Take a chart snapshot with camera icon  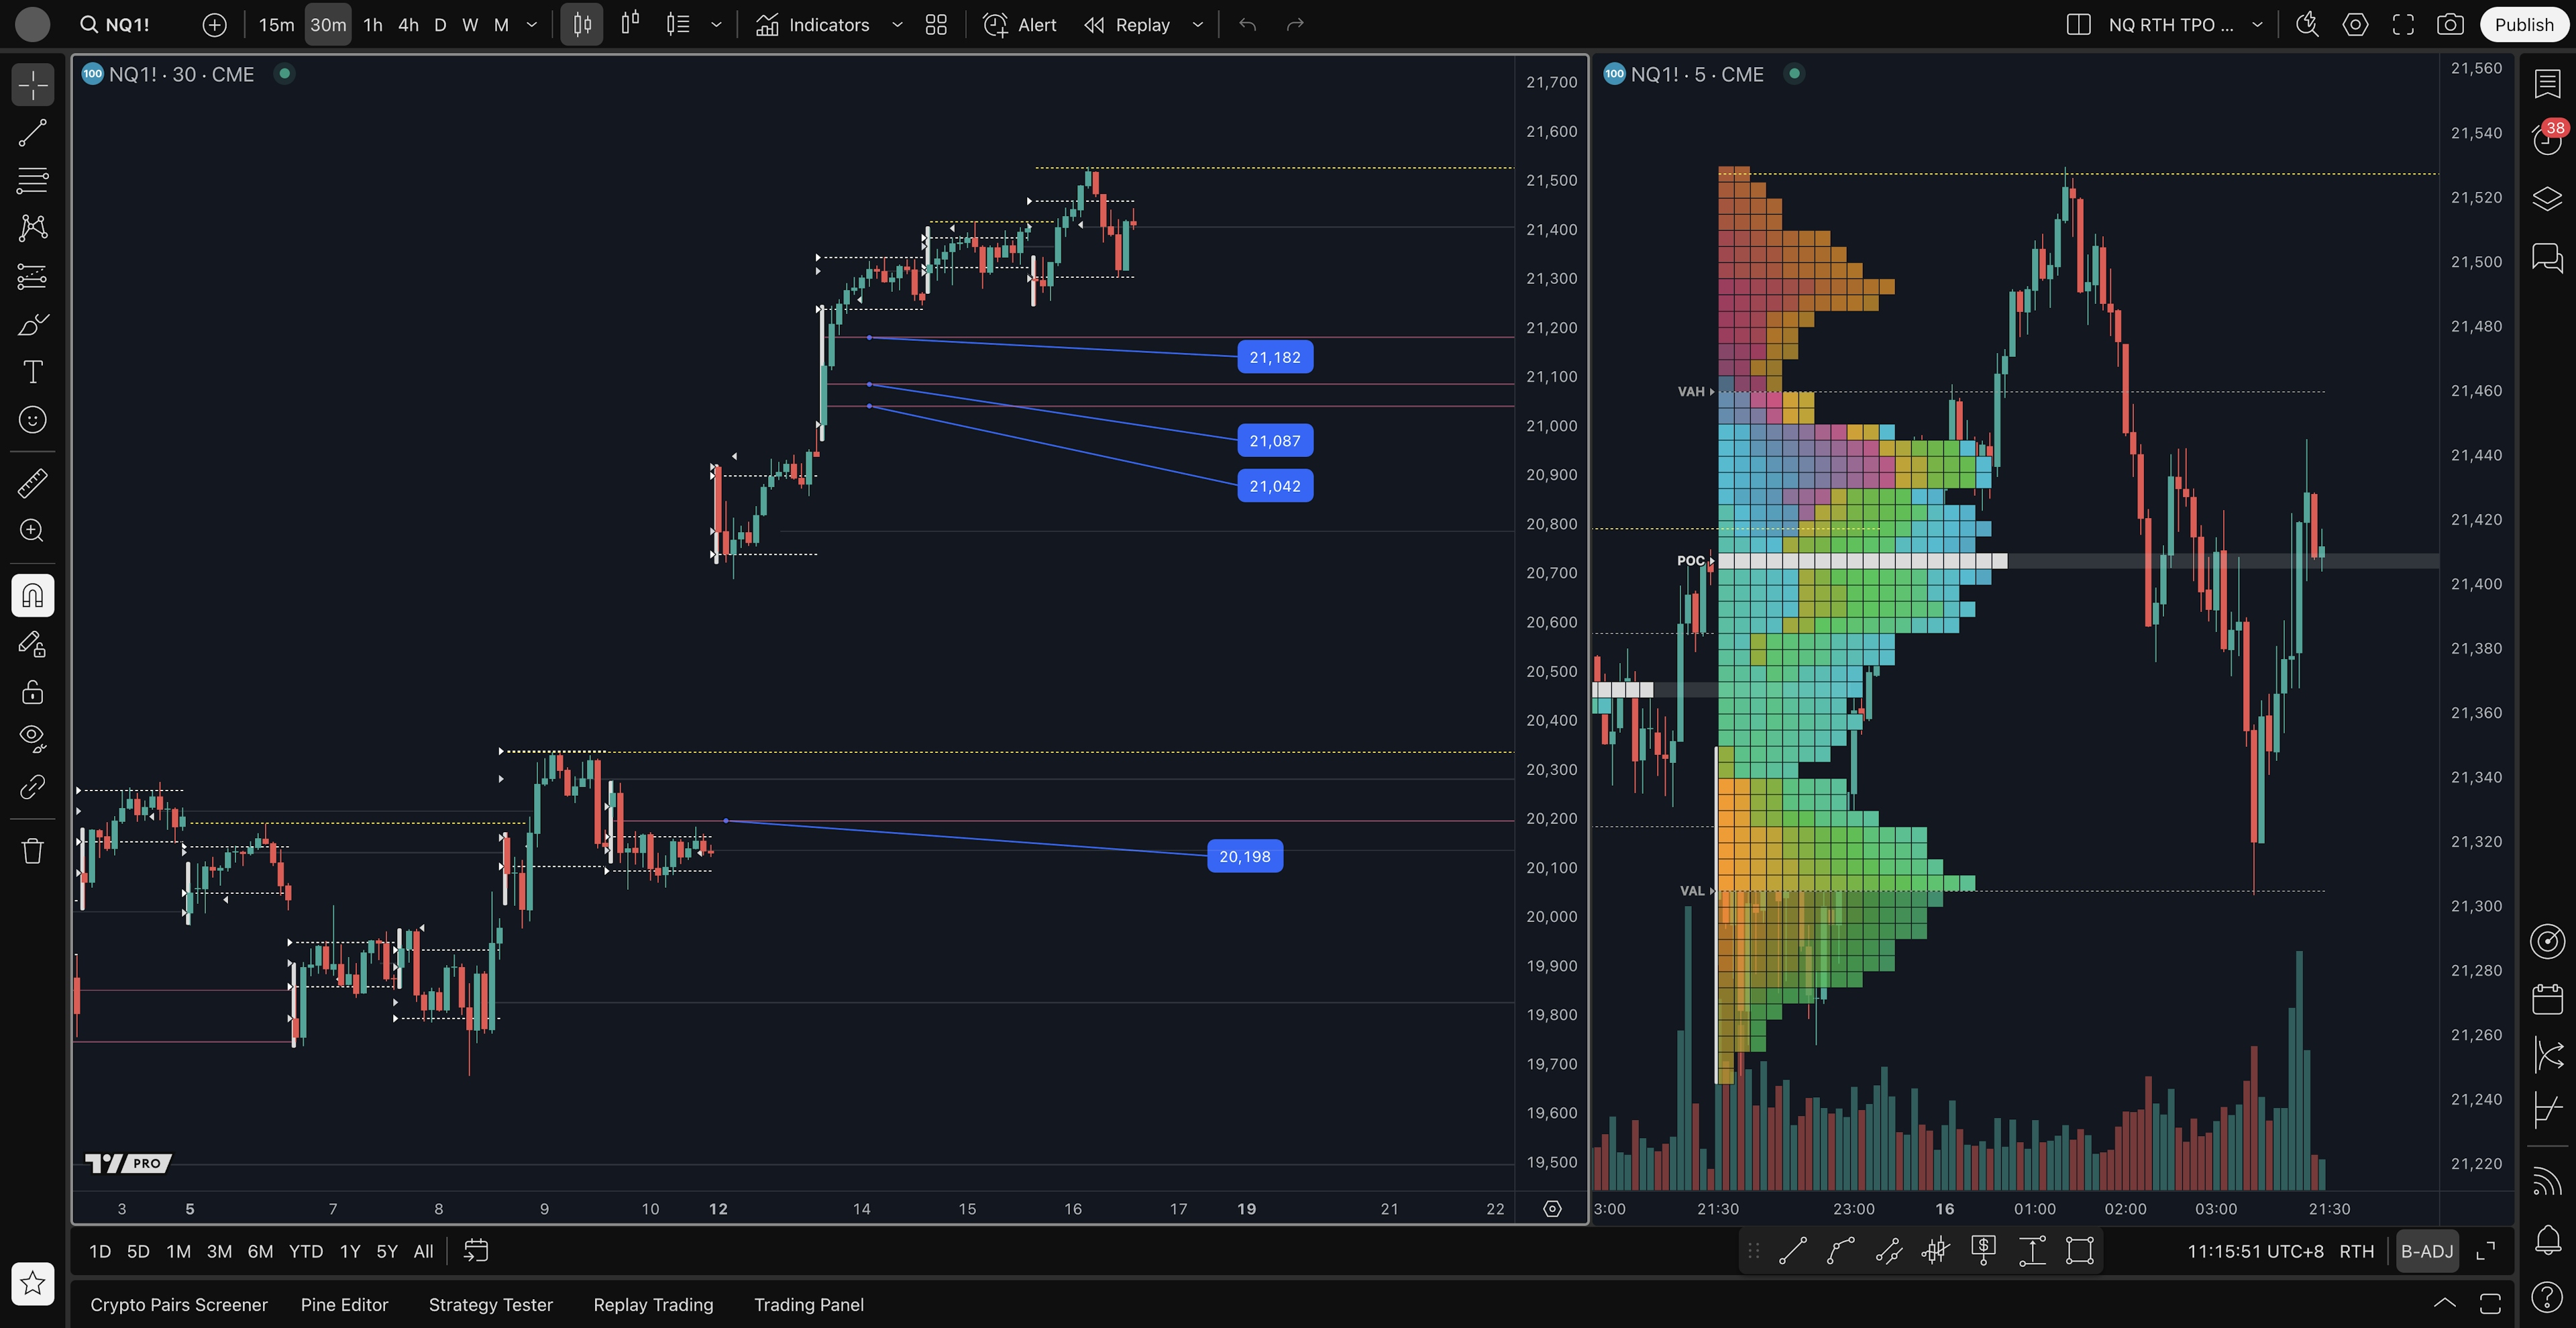pyautogui.click(x=2449, y=25)
